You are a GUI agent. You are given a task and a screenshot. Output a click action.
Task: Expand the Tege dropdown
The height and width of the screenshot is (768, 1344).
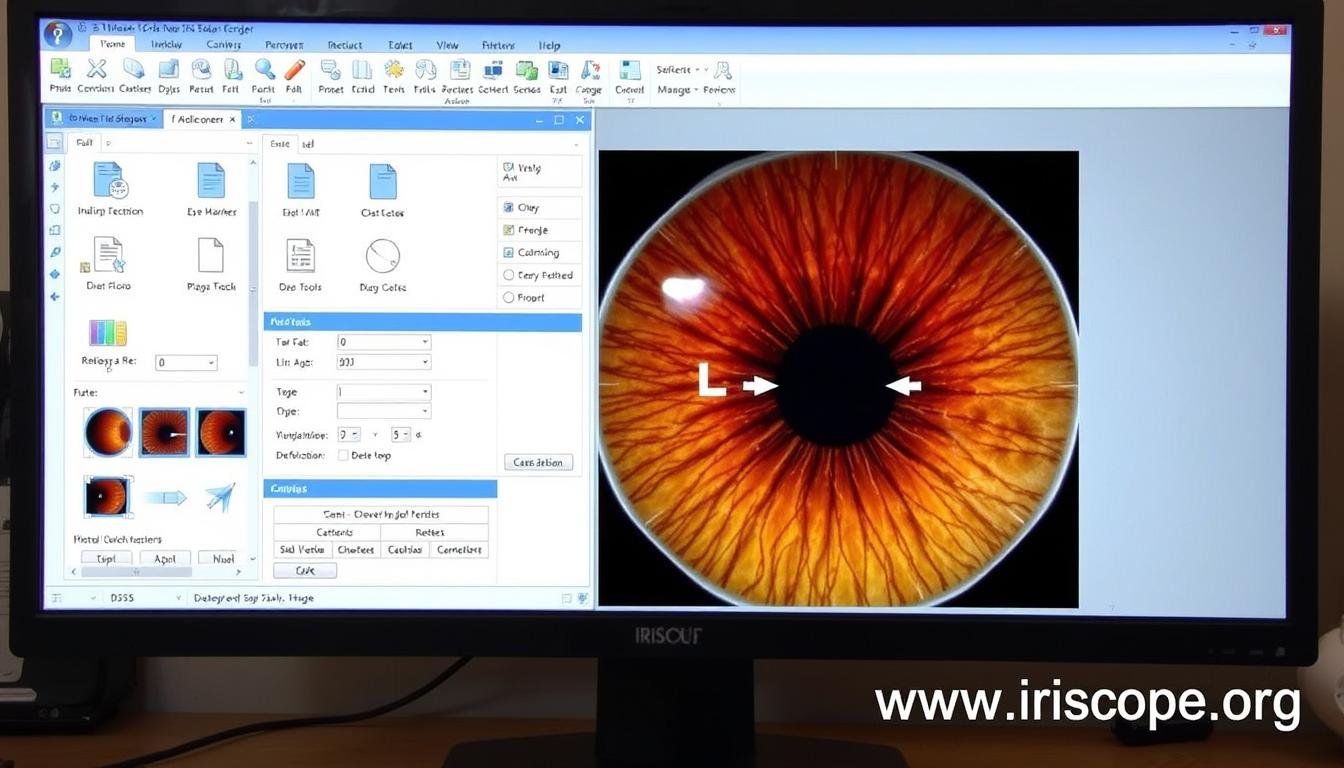click(384, 392)
